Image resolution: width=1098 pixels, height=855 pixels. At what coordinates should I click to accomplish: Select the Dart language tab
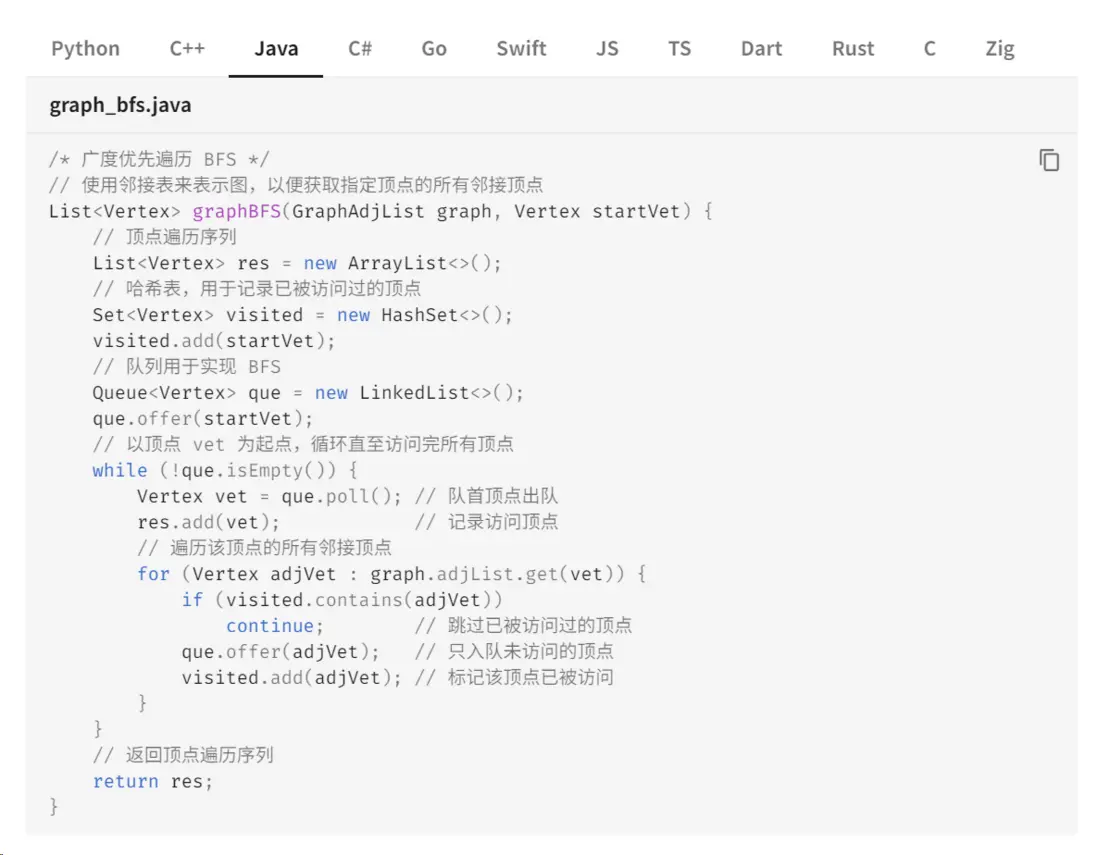(761, 48)
